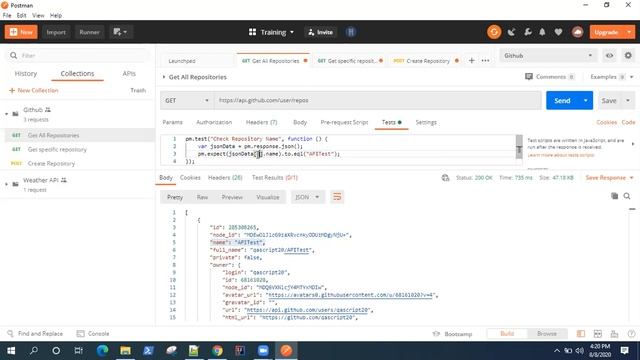Open the Test Results response tab
This screenshot has width=640, height=360.
pyautogui.click(x=275, y=178)
